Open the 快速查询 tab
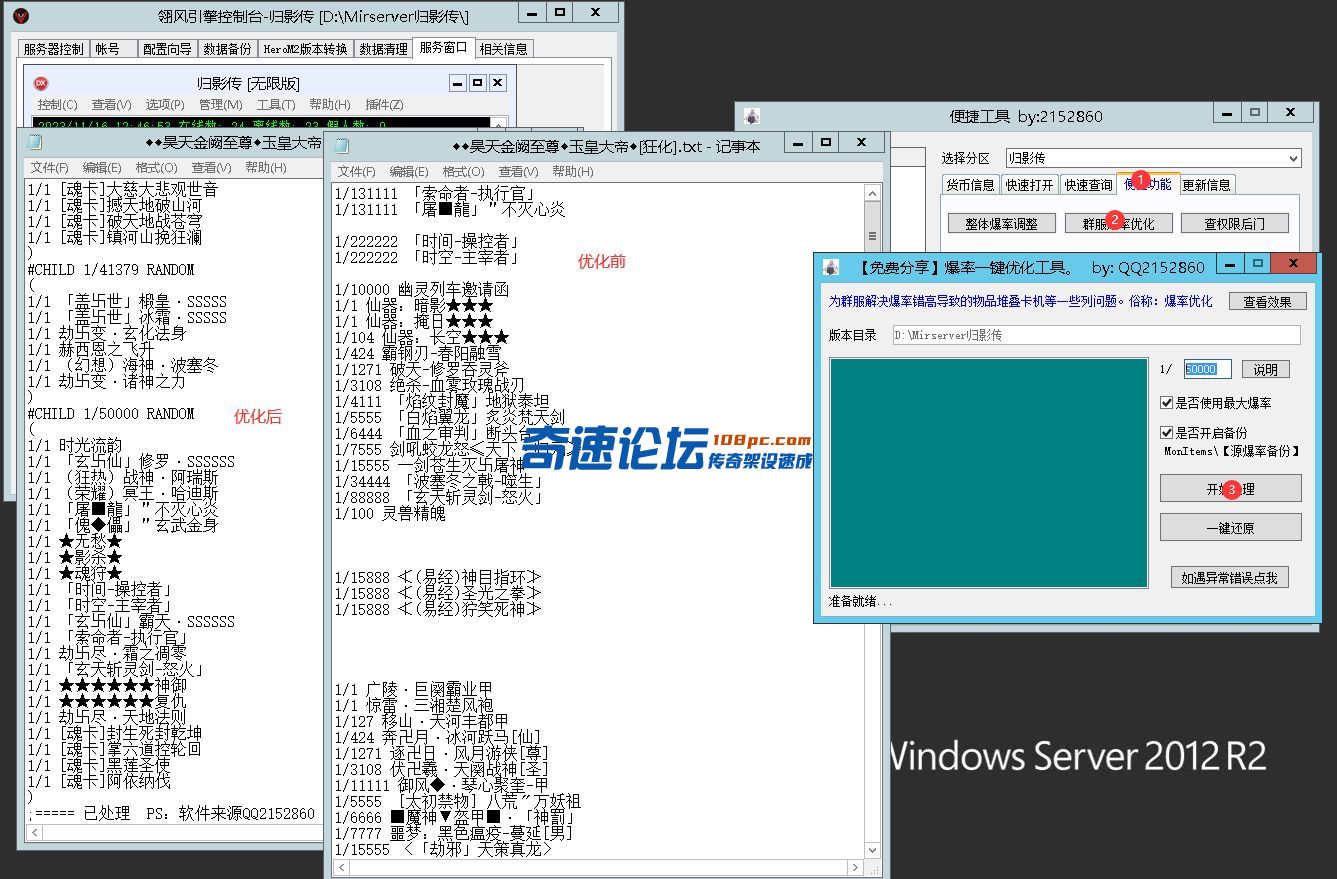The image size is (1337, 879). (x=1088, y=185)
